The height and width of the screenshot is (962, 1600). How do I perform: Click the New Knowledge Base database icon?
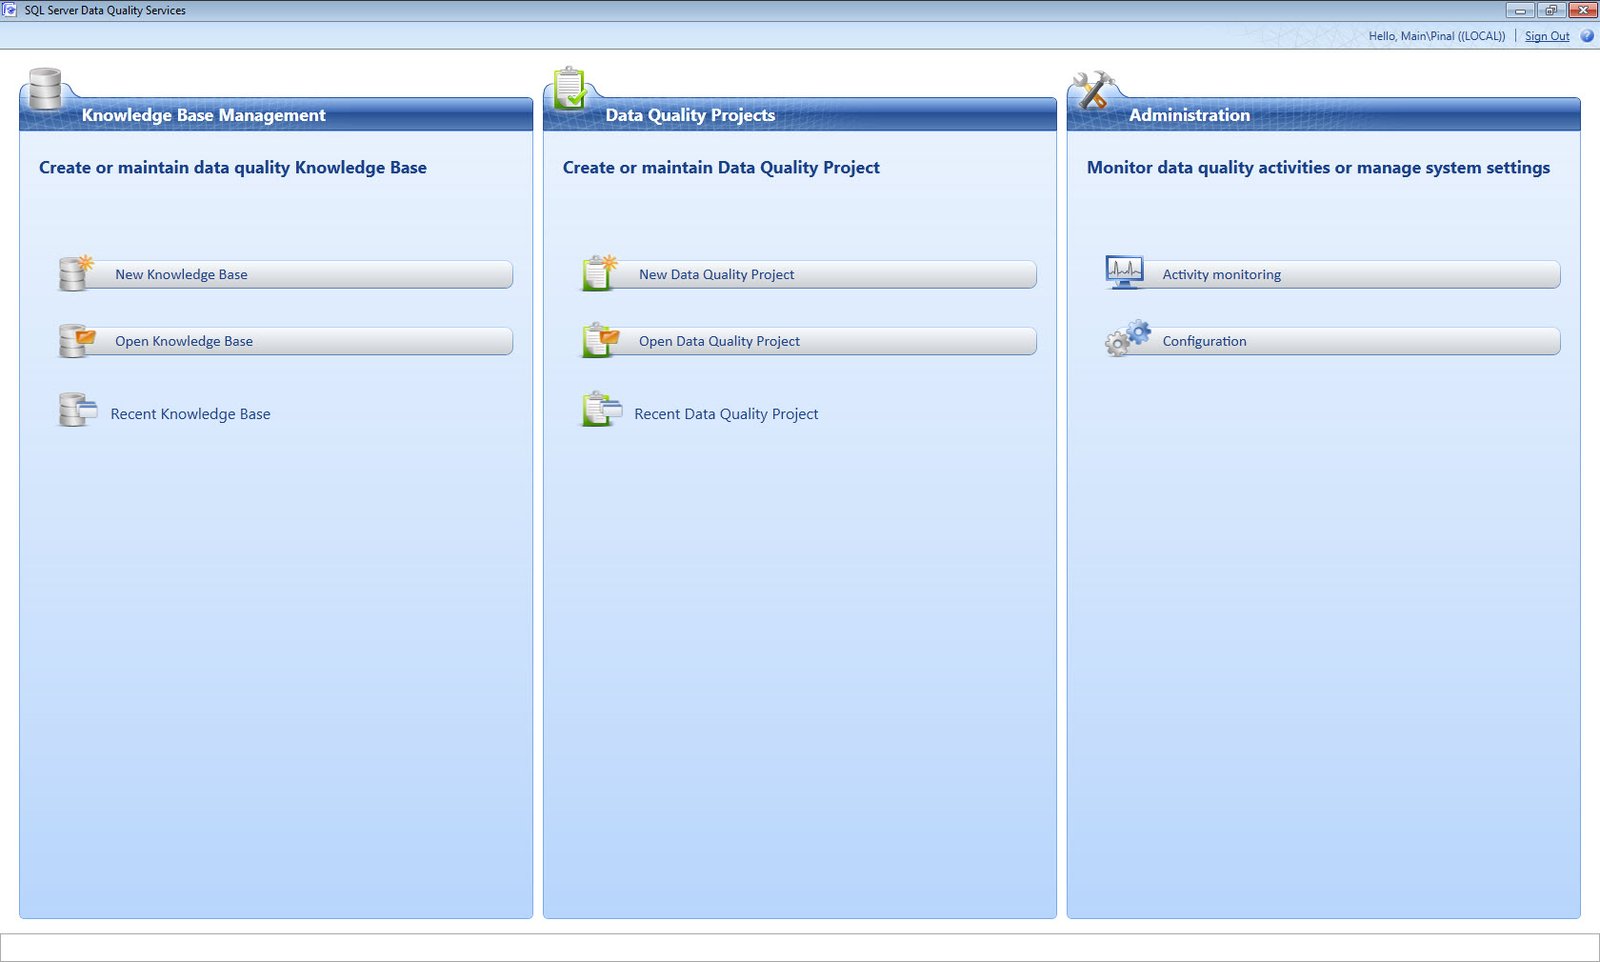coord(76,273)
